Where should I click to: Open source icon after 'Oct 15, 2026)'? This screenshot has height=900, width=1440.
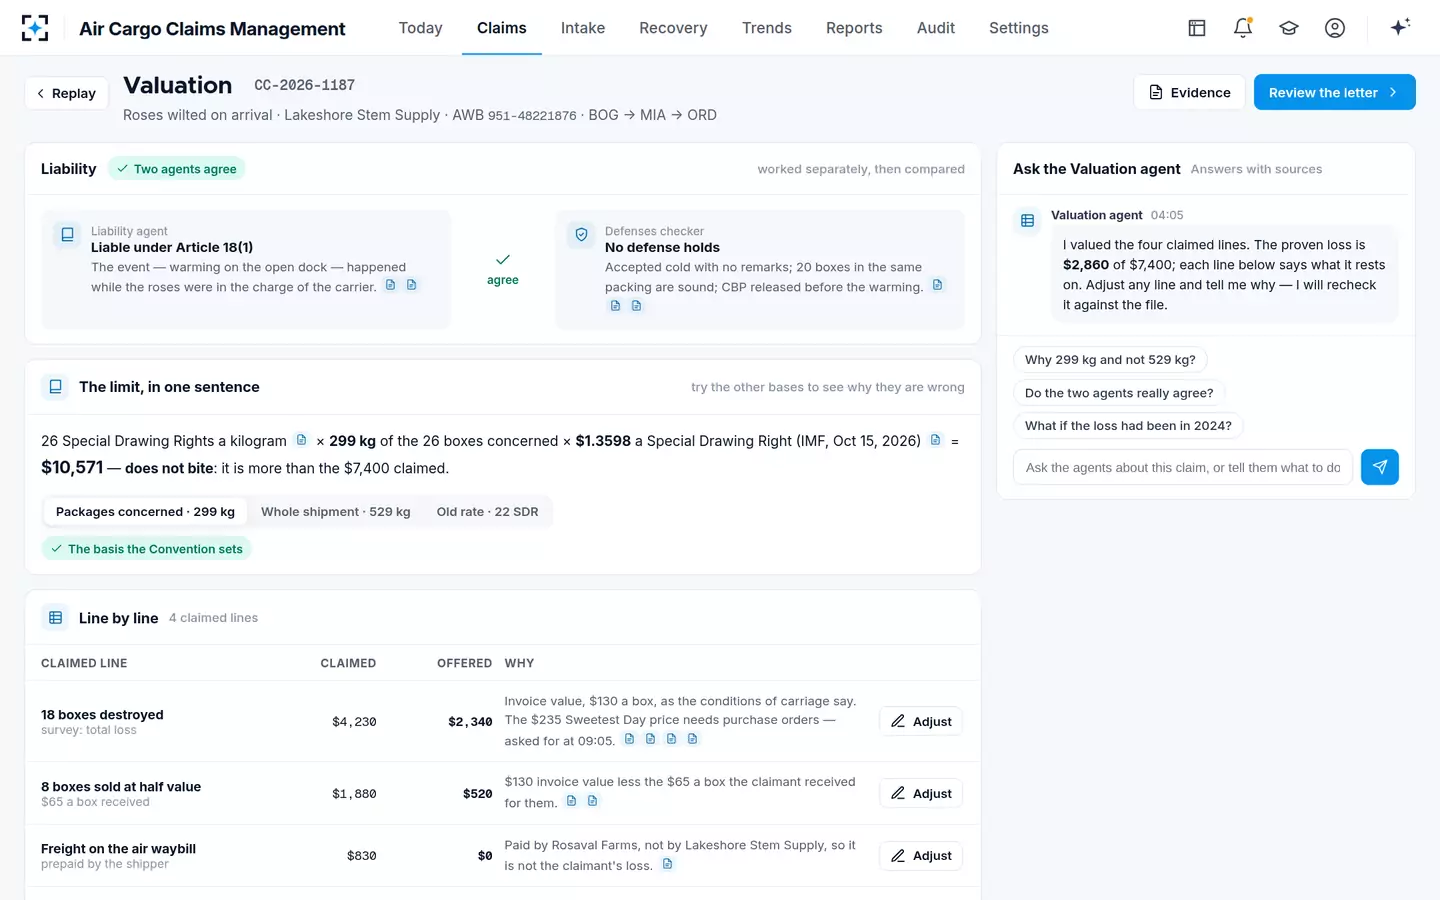click(936, 440)
